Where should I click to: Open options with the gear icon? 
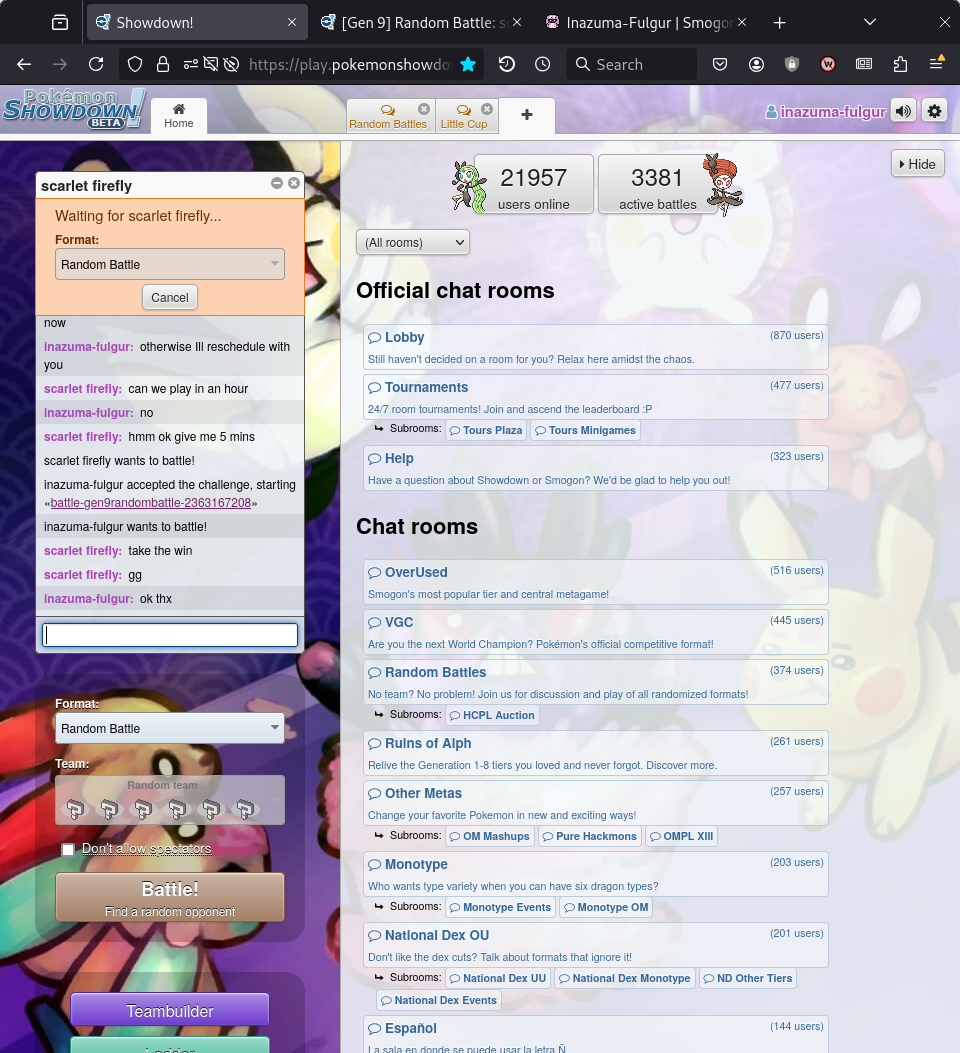coord(934,111)
